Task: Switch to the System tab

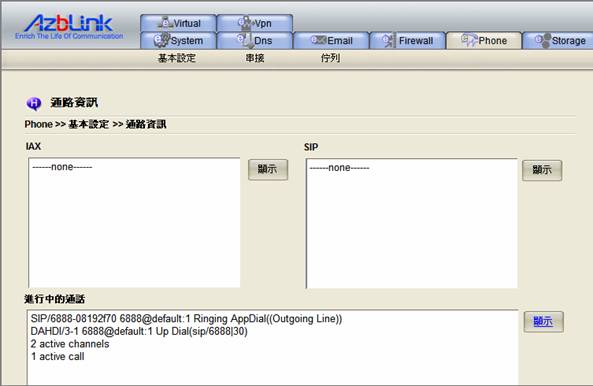Action: [x=178, y=40]
